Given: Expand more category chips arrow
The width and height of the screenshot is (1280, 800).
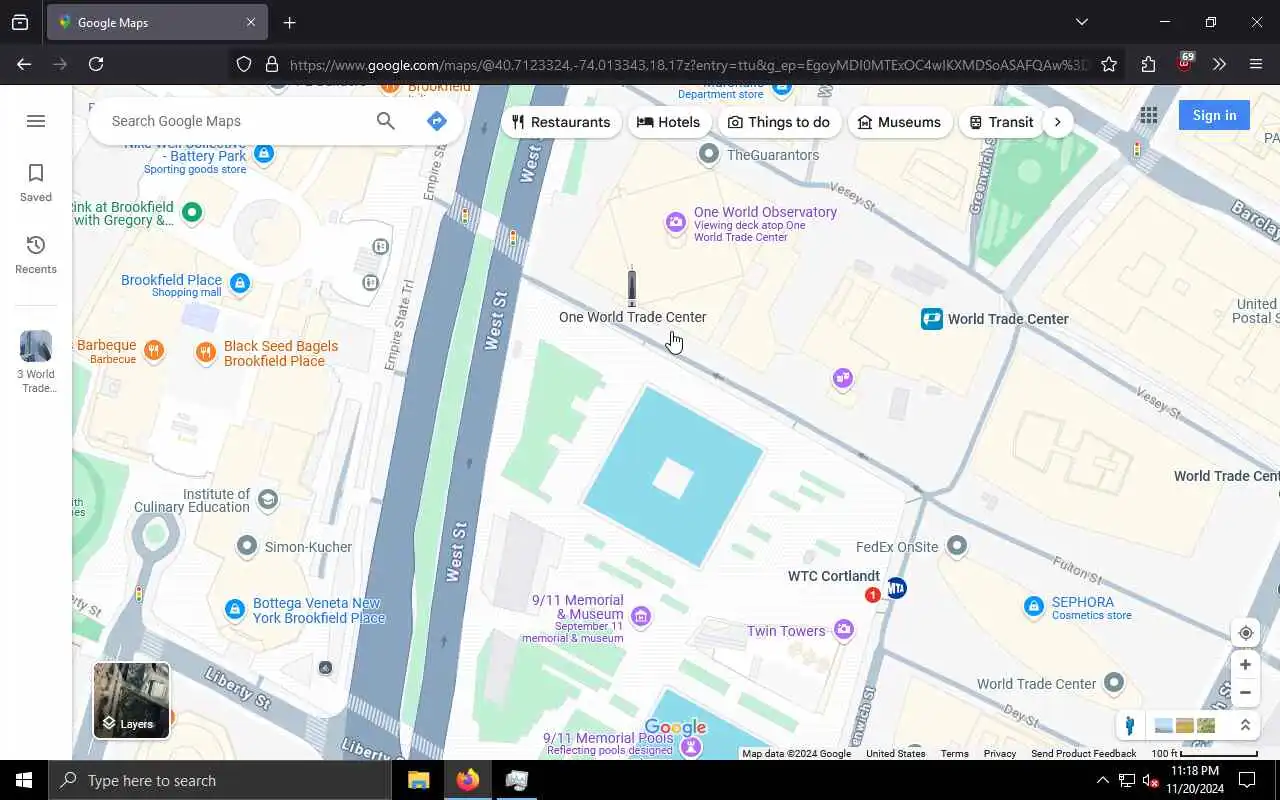Looking at the screenshot, I should [x=1058, y=122].
